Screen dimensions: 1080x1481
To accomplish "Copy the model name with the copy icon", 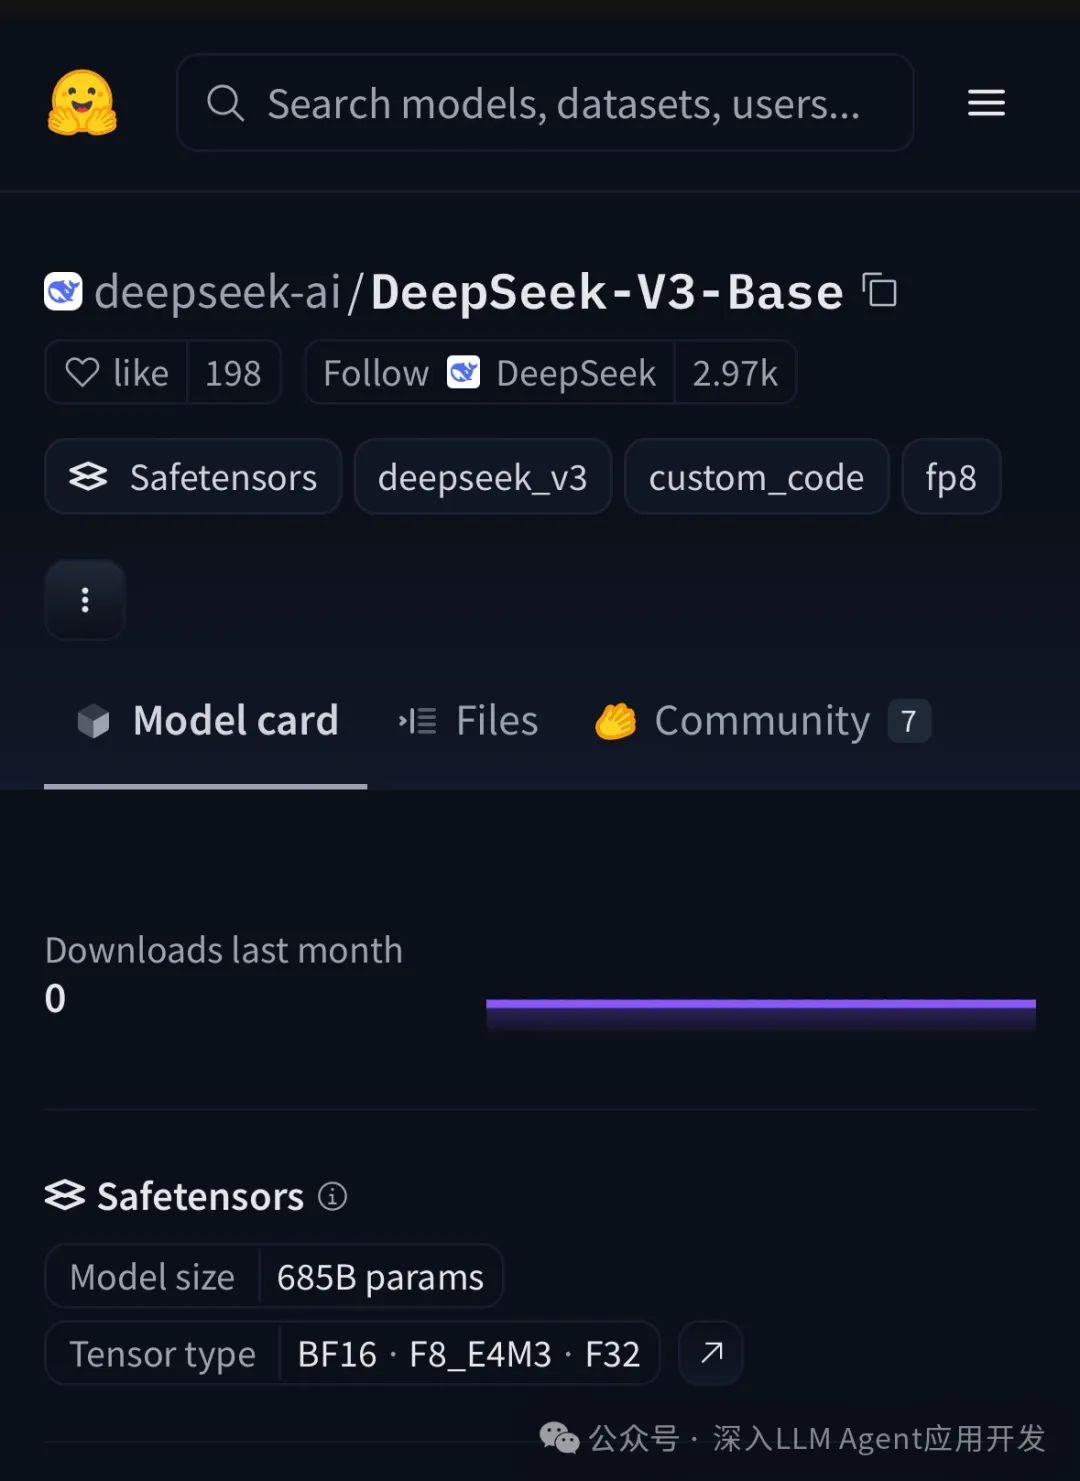I will pos(879,291).
